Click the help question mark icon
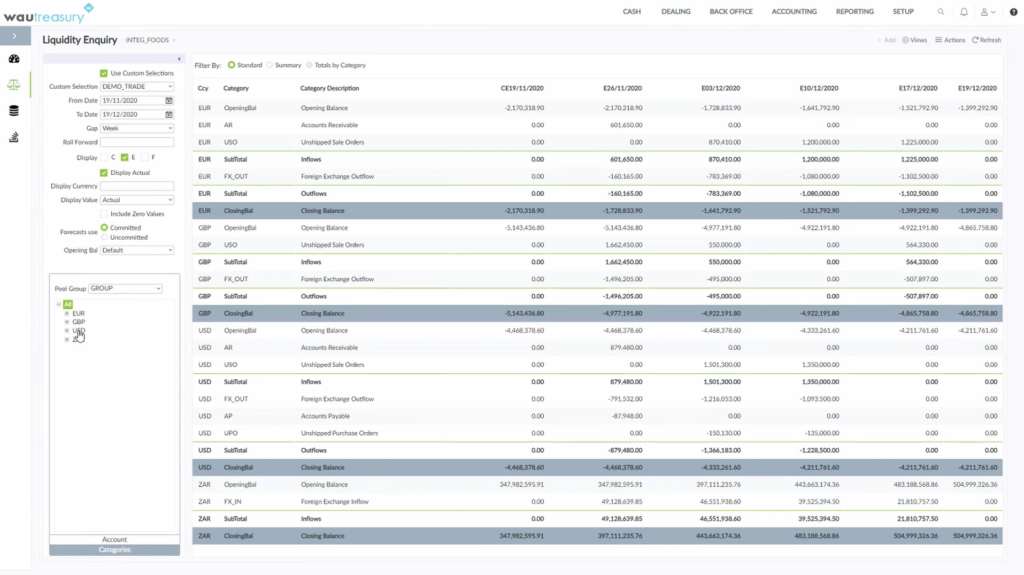The image size is (1024, 575). point(1014,12)
